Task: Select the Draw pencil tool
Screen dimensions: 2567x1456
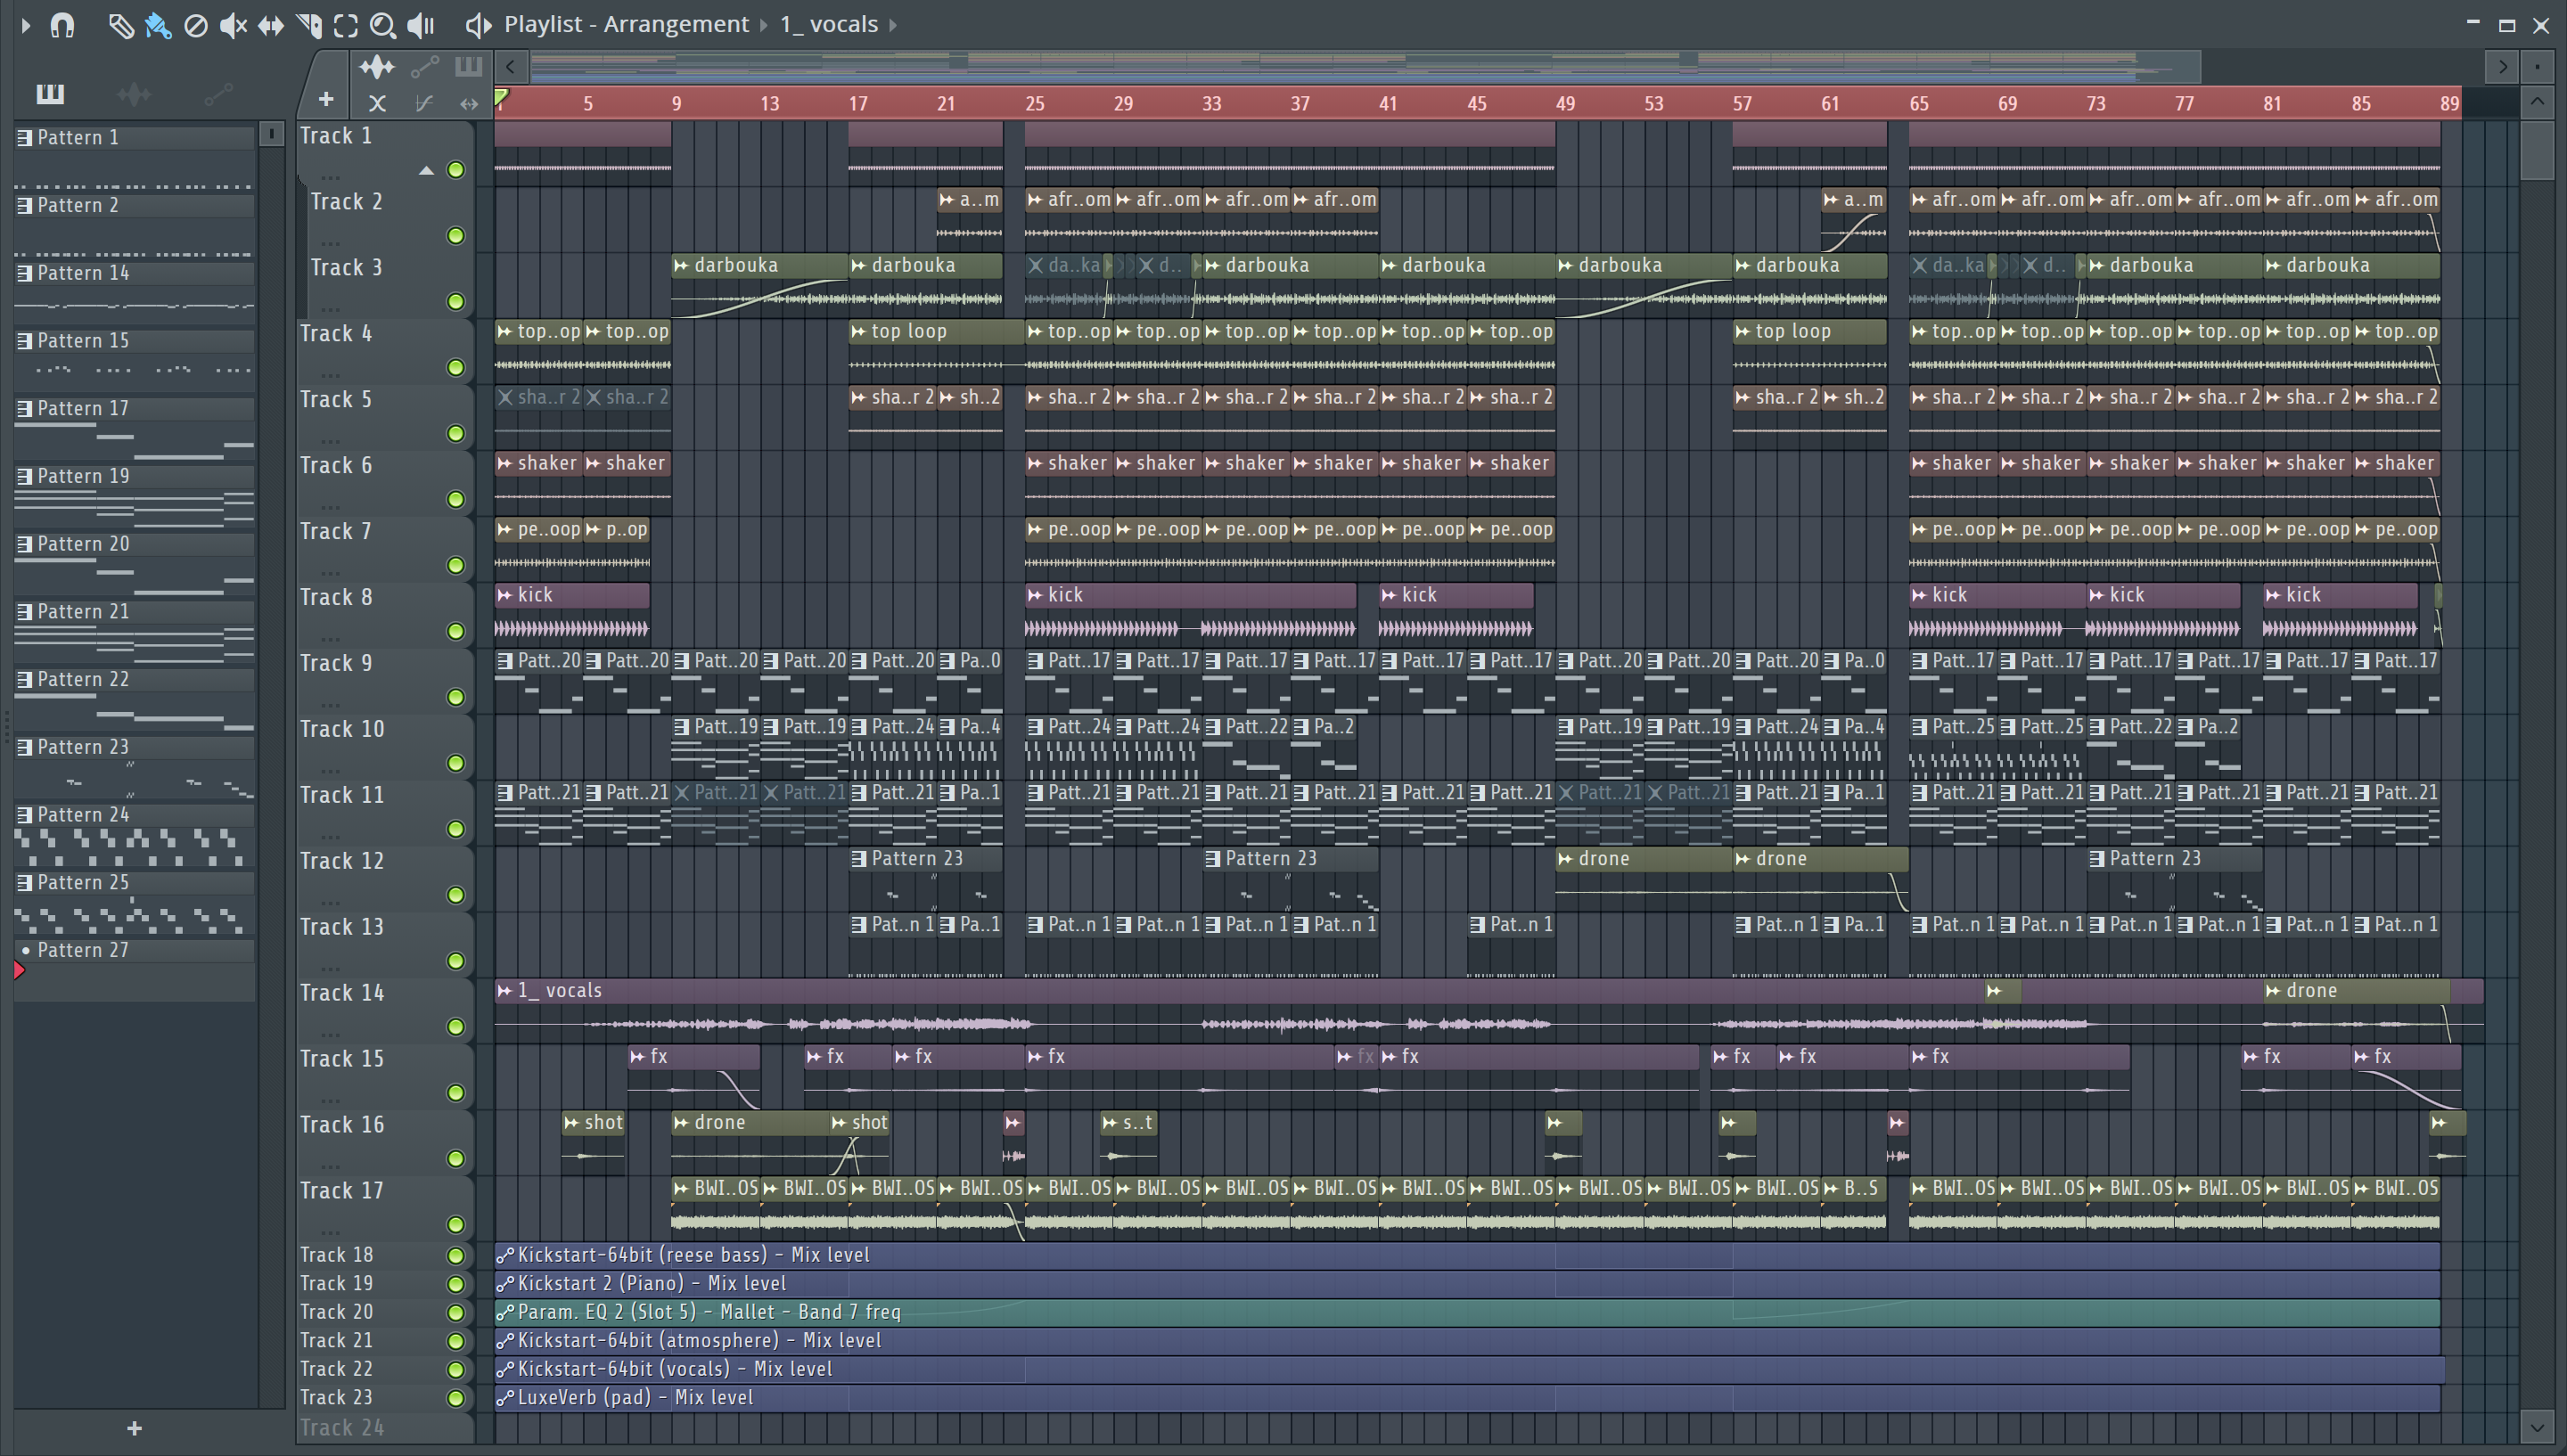Action: pos(120,25)
